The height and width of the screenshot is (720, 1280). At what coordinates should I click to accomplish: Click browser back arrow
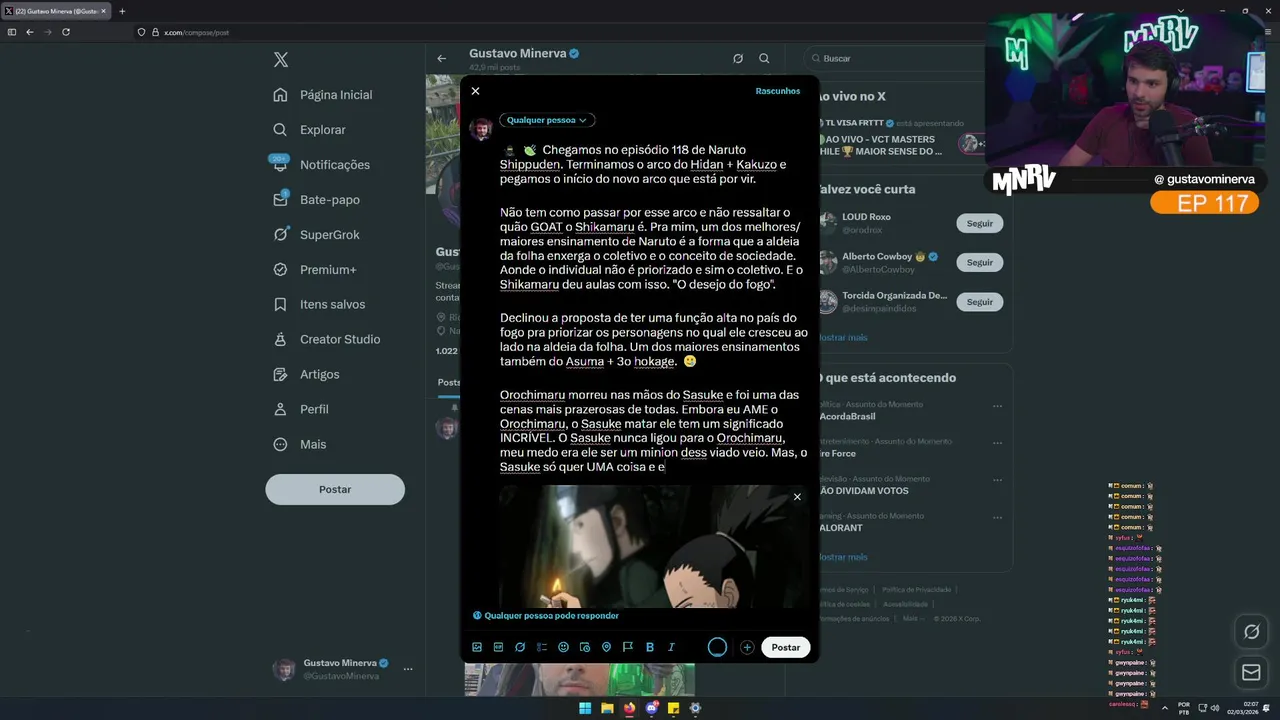point(30,32)
